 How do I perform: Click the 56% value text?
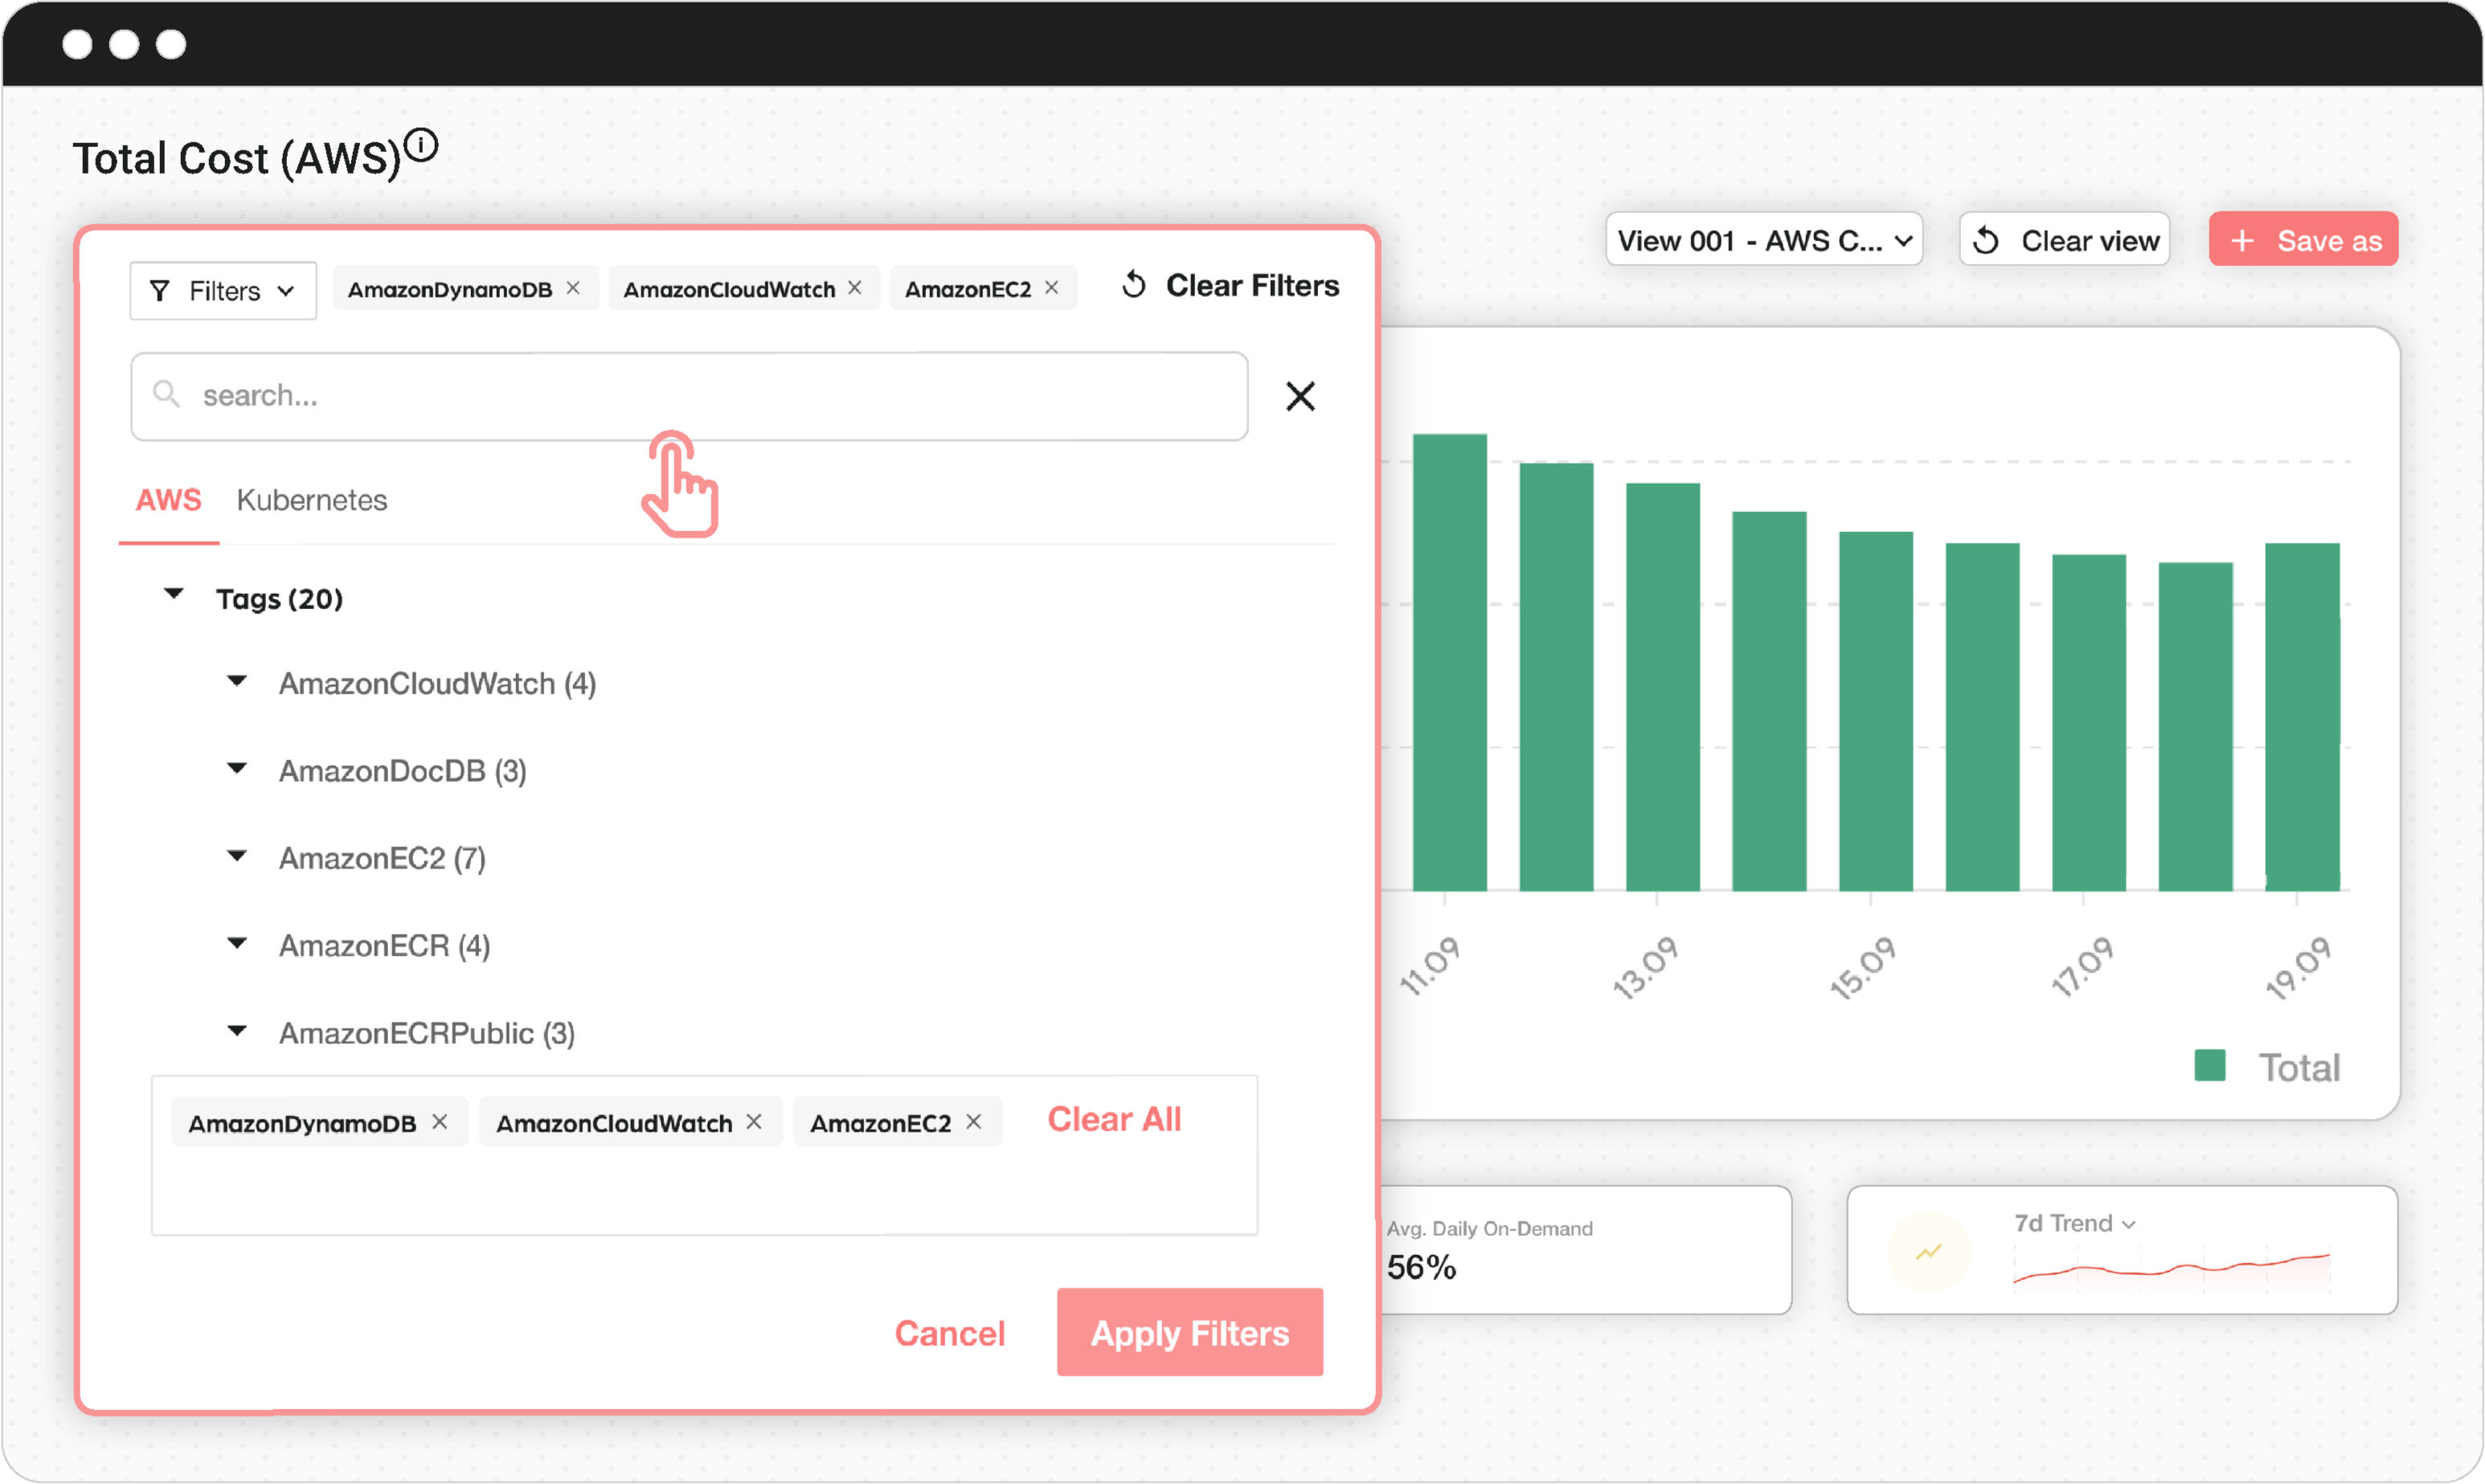pos(1421,1267)
